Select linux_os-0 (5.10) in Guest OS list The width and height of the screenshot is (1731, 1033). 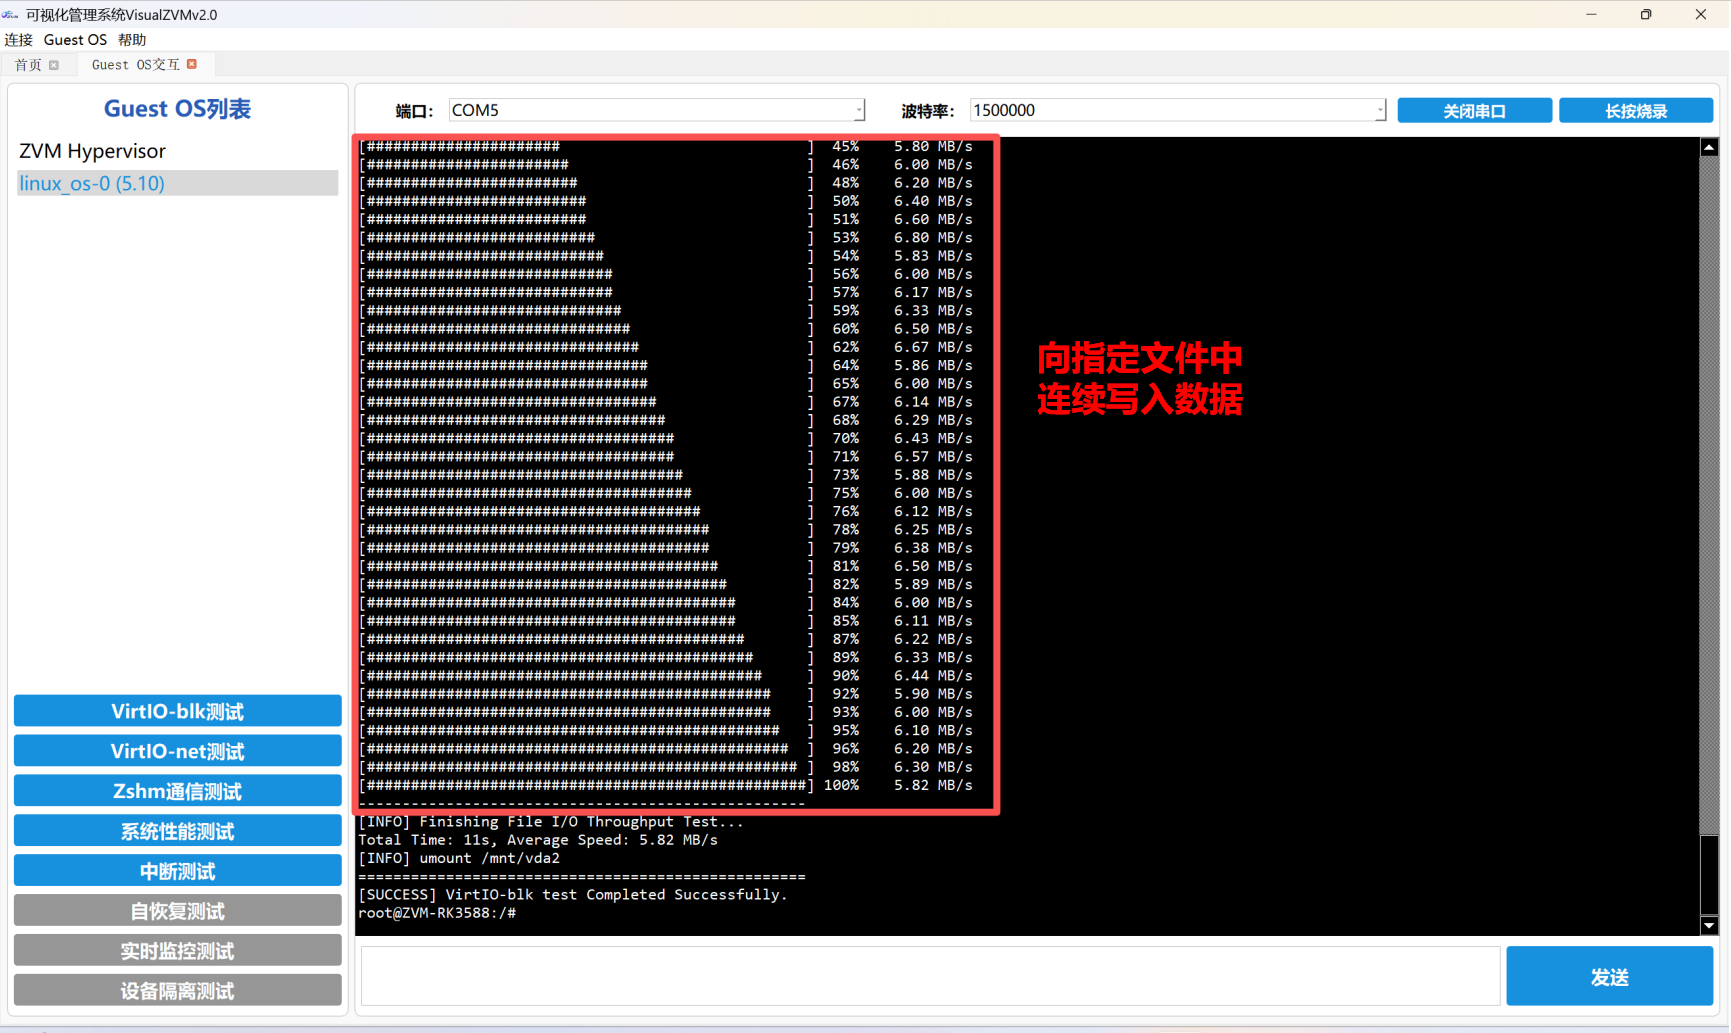click(x=92, y=183)
